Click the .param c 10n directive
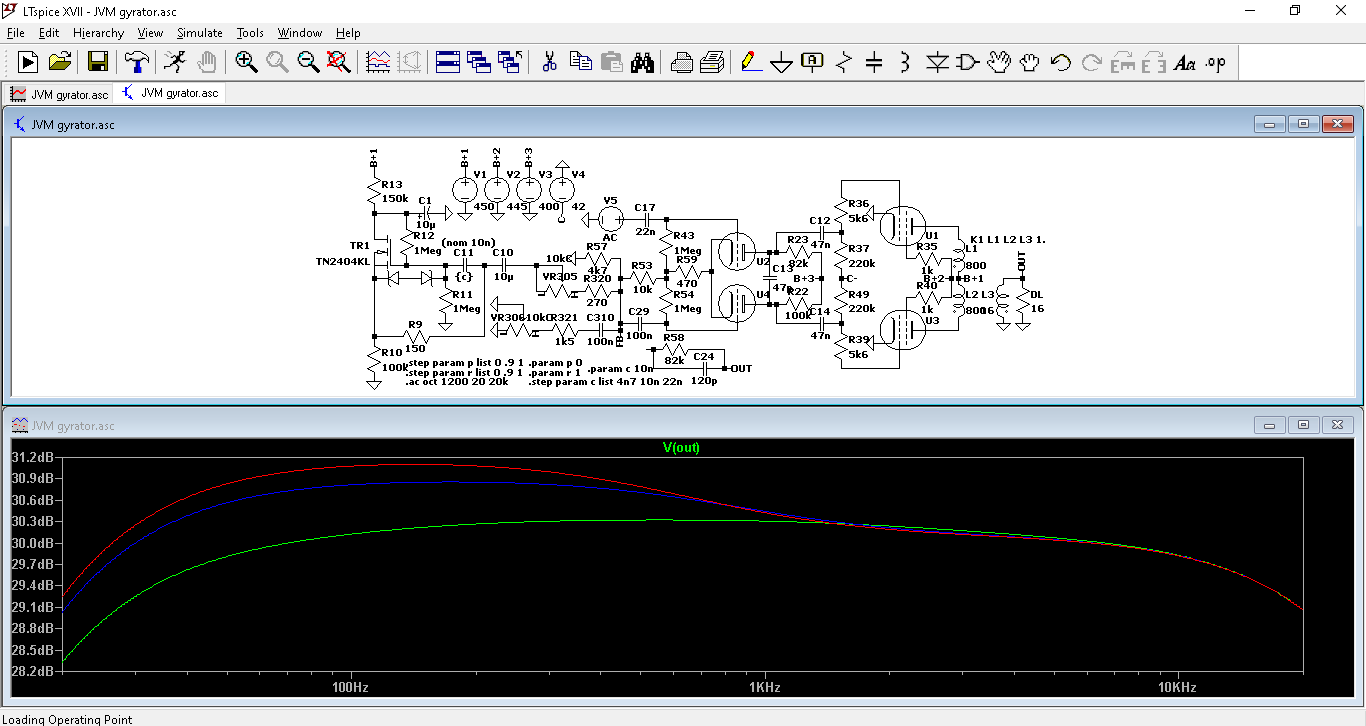The image size is (1366, 726). pos(620,369)
